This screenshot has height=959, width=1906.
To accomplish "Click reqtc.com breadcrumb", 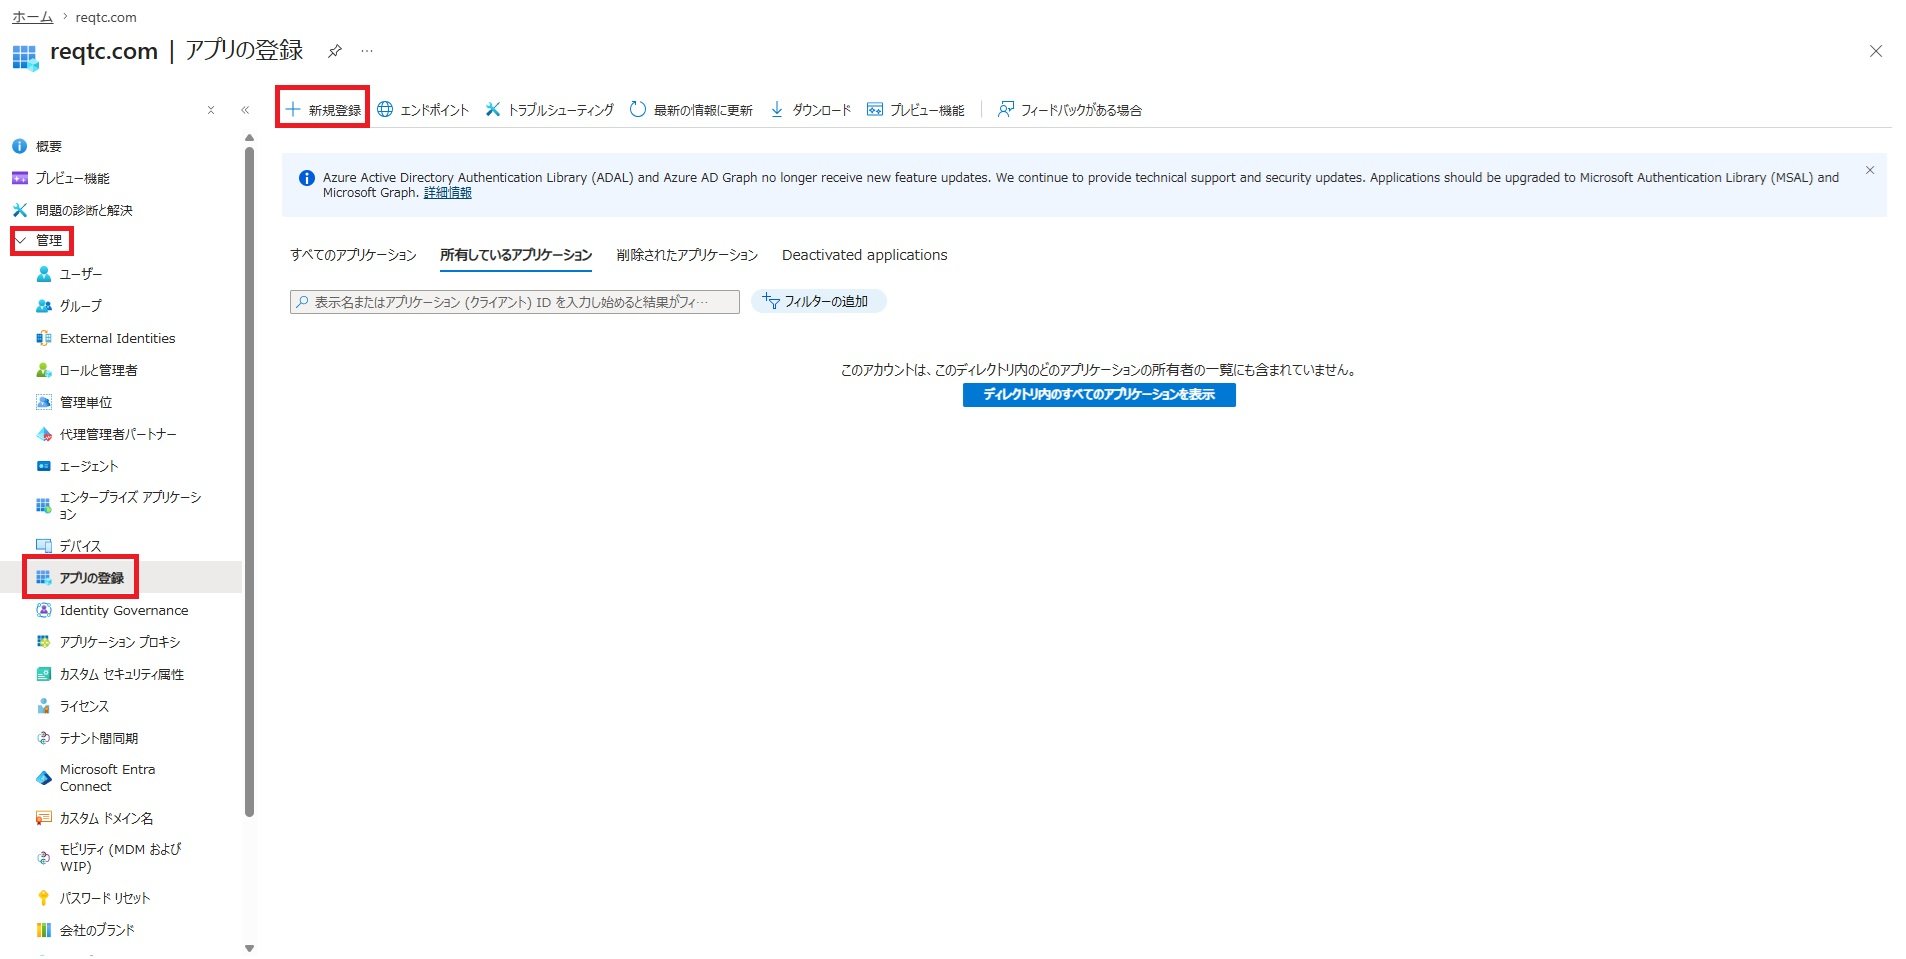I will click(106, 17).
